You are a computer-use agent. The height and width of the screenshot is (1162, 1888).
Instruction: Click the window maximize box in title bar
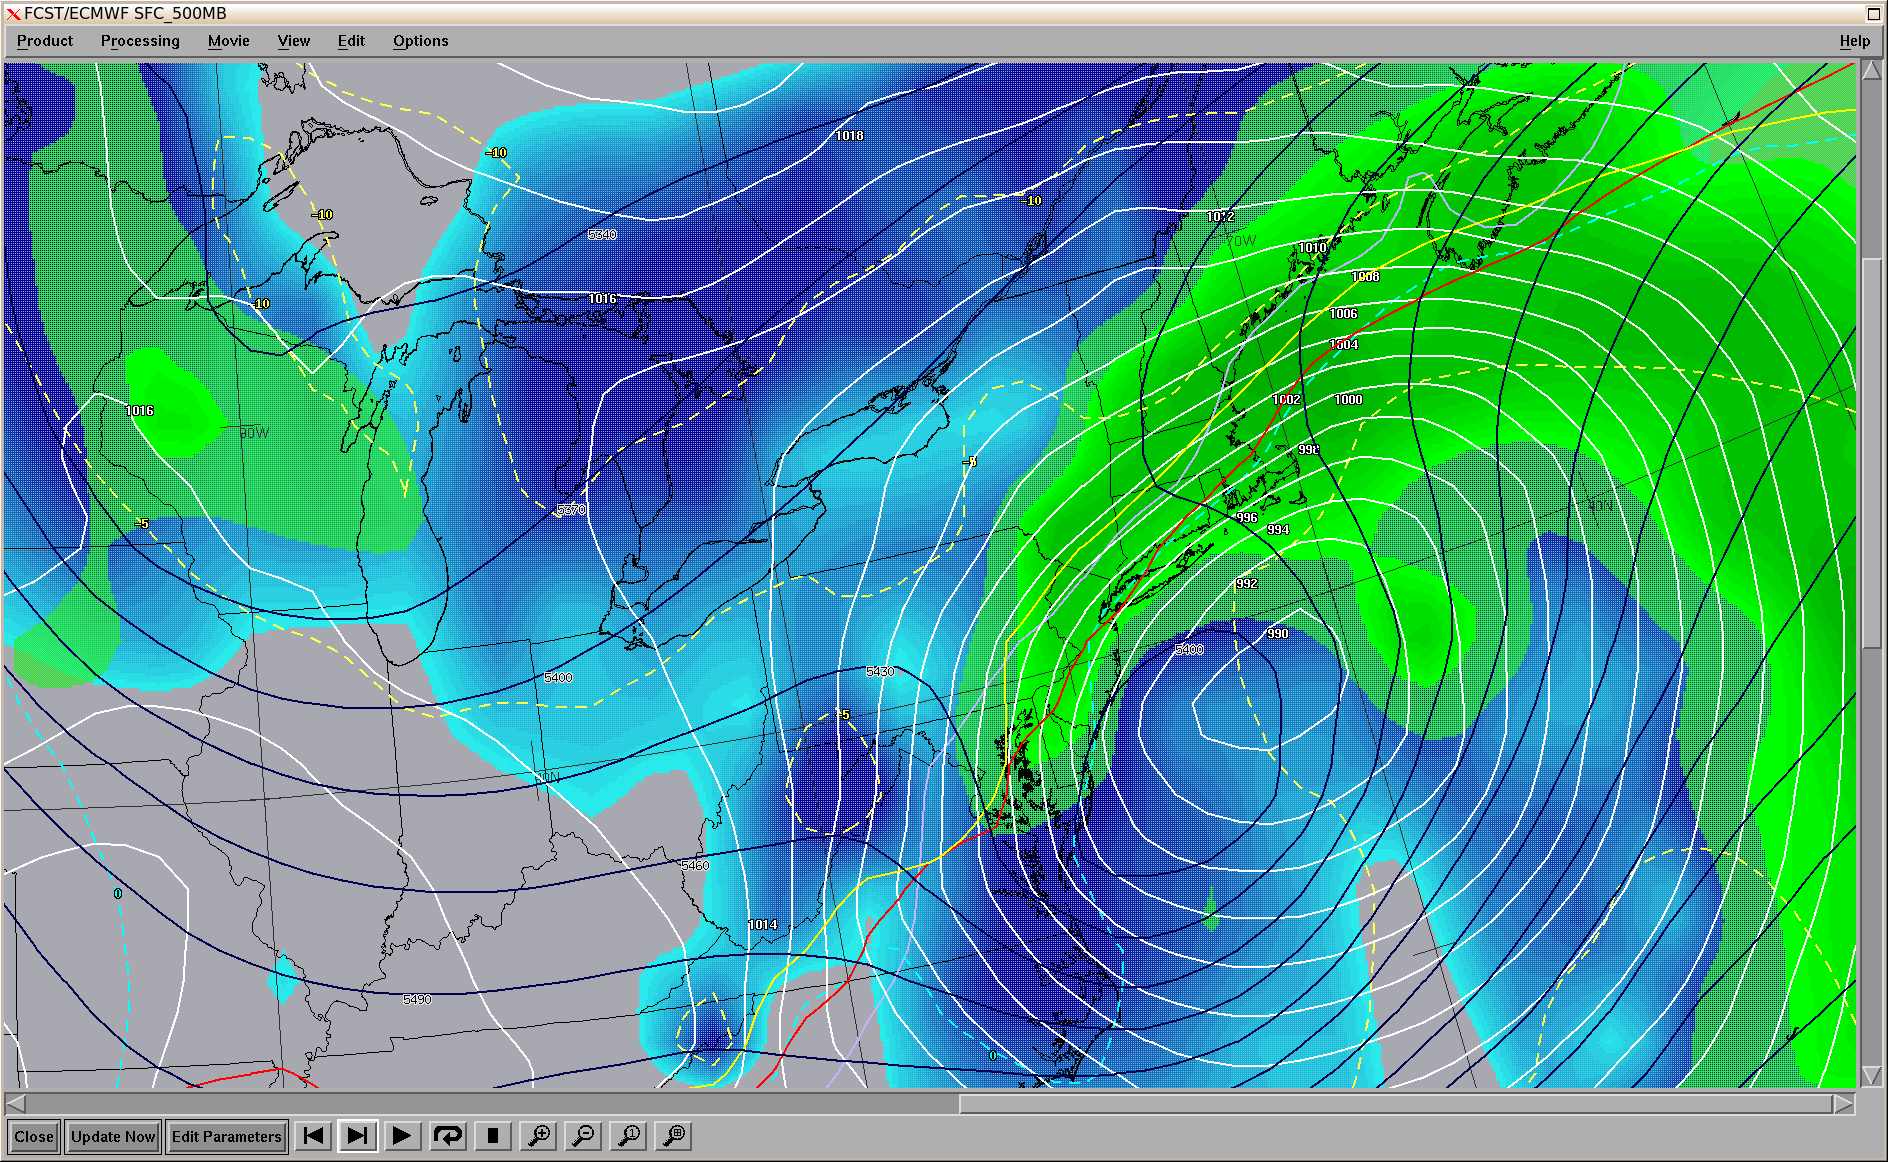[x=1874, y=13]
